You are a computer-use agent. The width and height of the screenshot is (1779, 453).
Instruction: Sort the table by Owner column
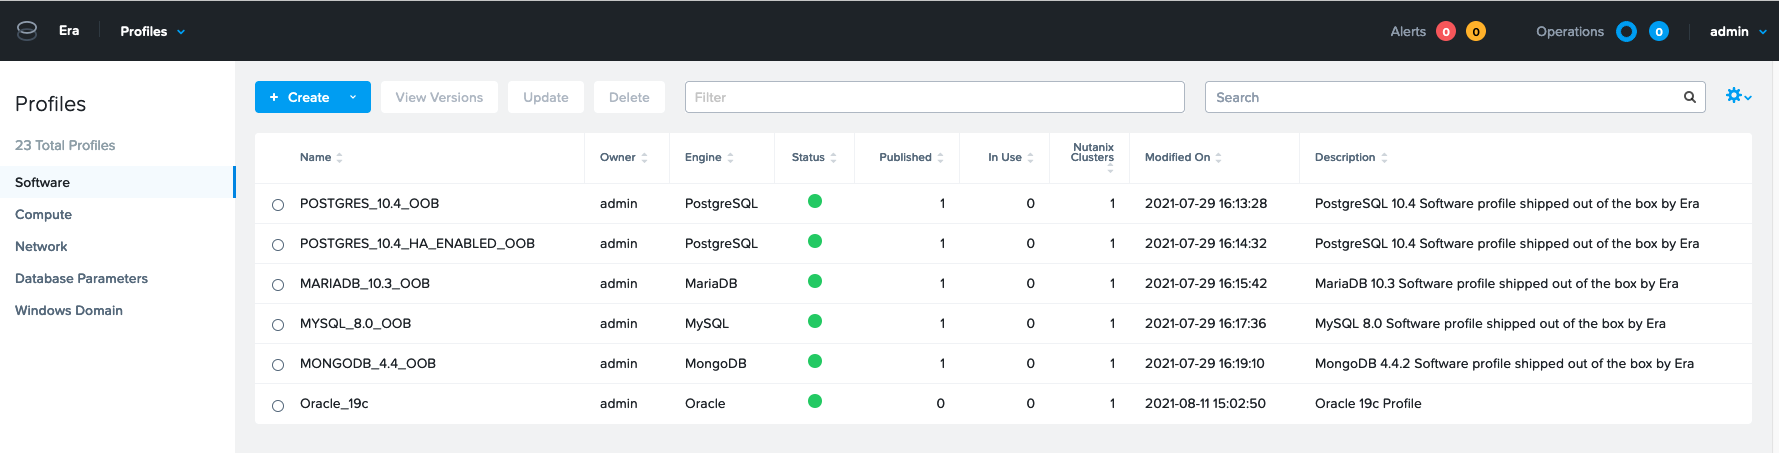coord(623,158)
